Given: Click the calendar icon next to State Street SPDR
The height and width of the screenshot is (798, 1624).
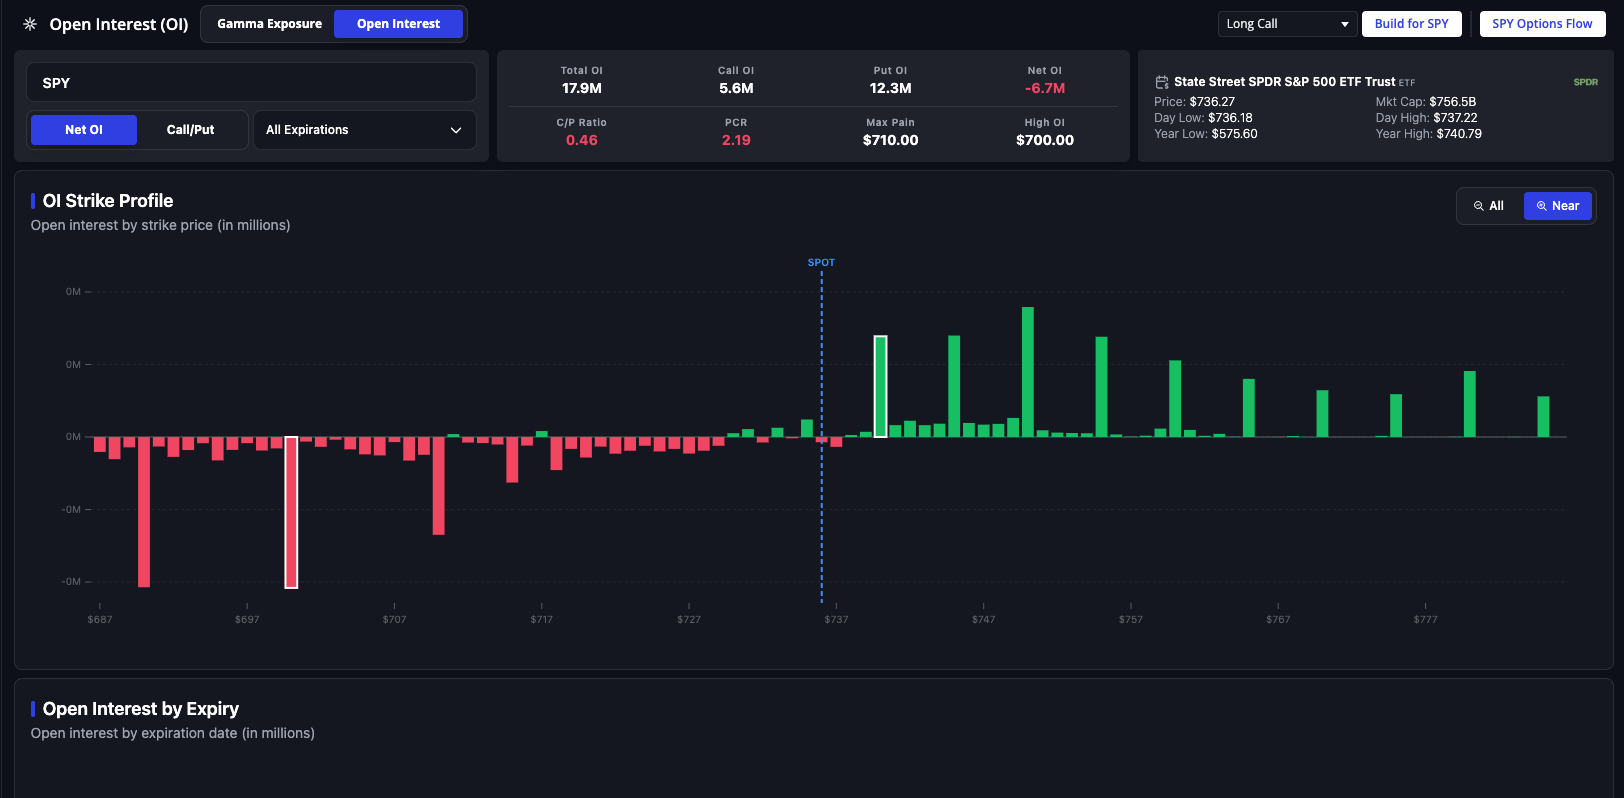Looking at the screenshot, I should pos(1162,82).
